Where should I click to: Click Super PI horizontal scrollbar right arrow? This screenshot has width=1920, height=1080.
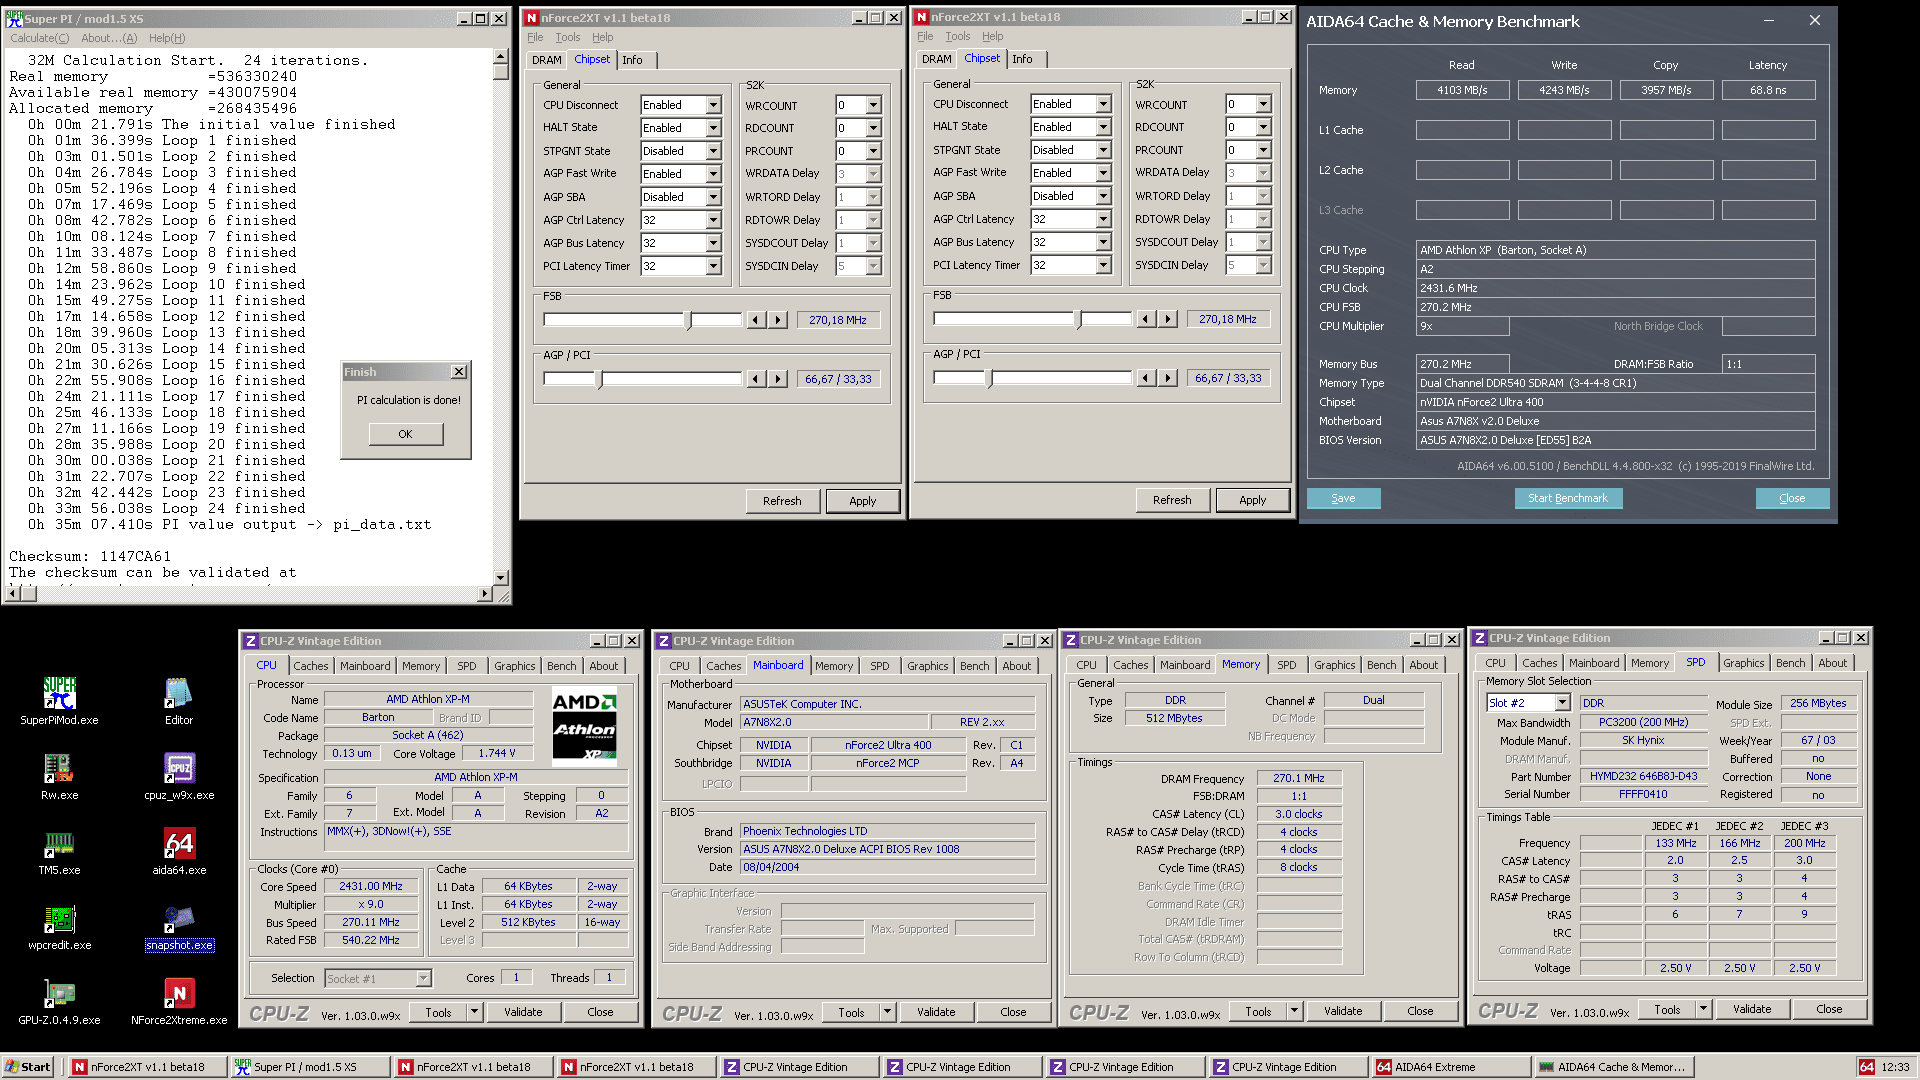(x=485, y=594)
